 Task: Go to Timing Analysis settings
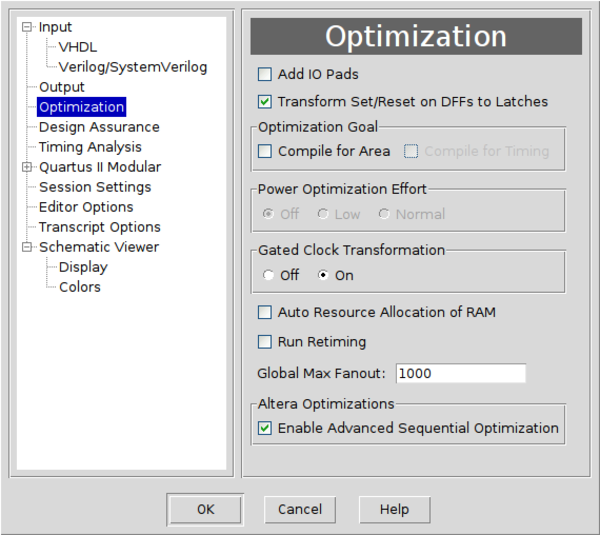[90, 147]
